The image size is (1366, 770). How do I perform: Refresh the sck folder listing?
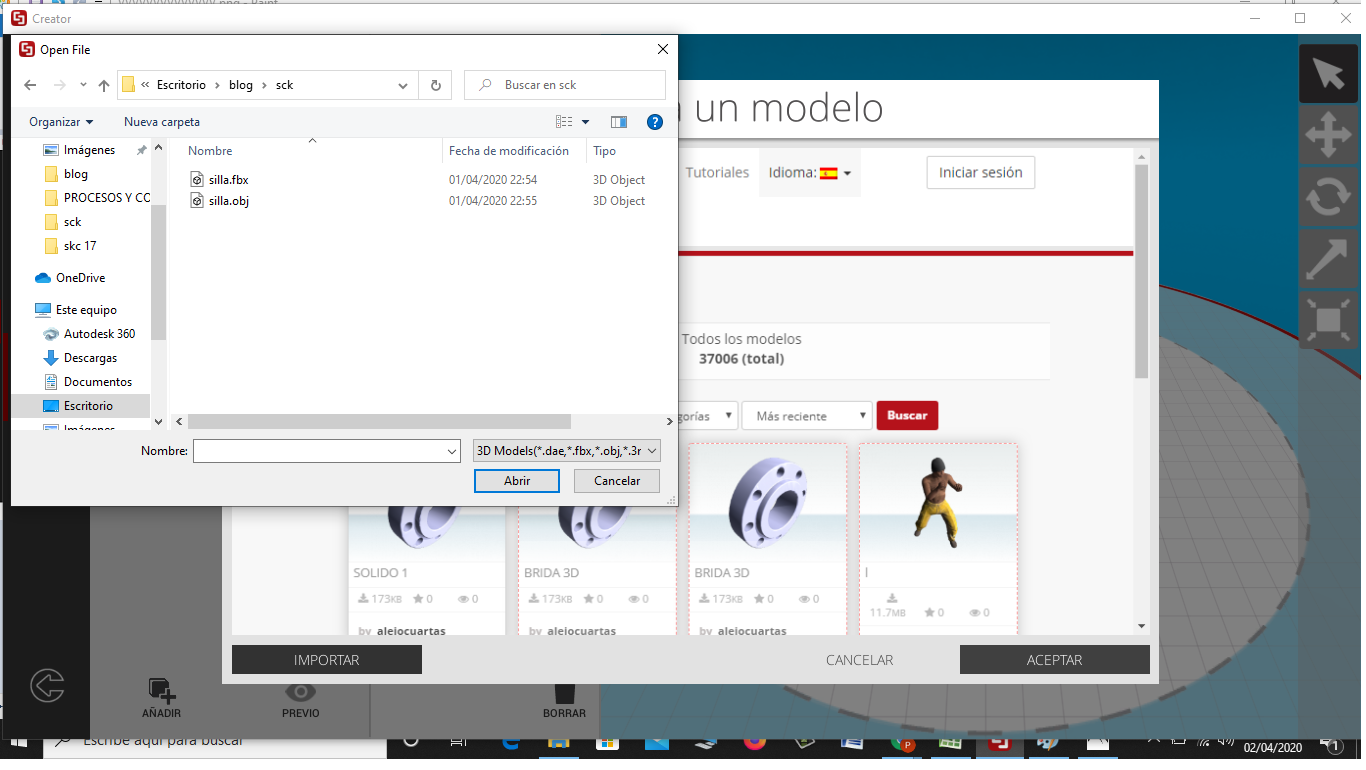tap(435, 85)
